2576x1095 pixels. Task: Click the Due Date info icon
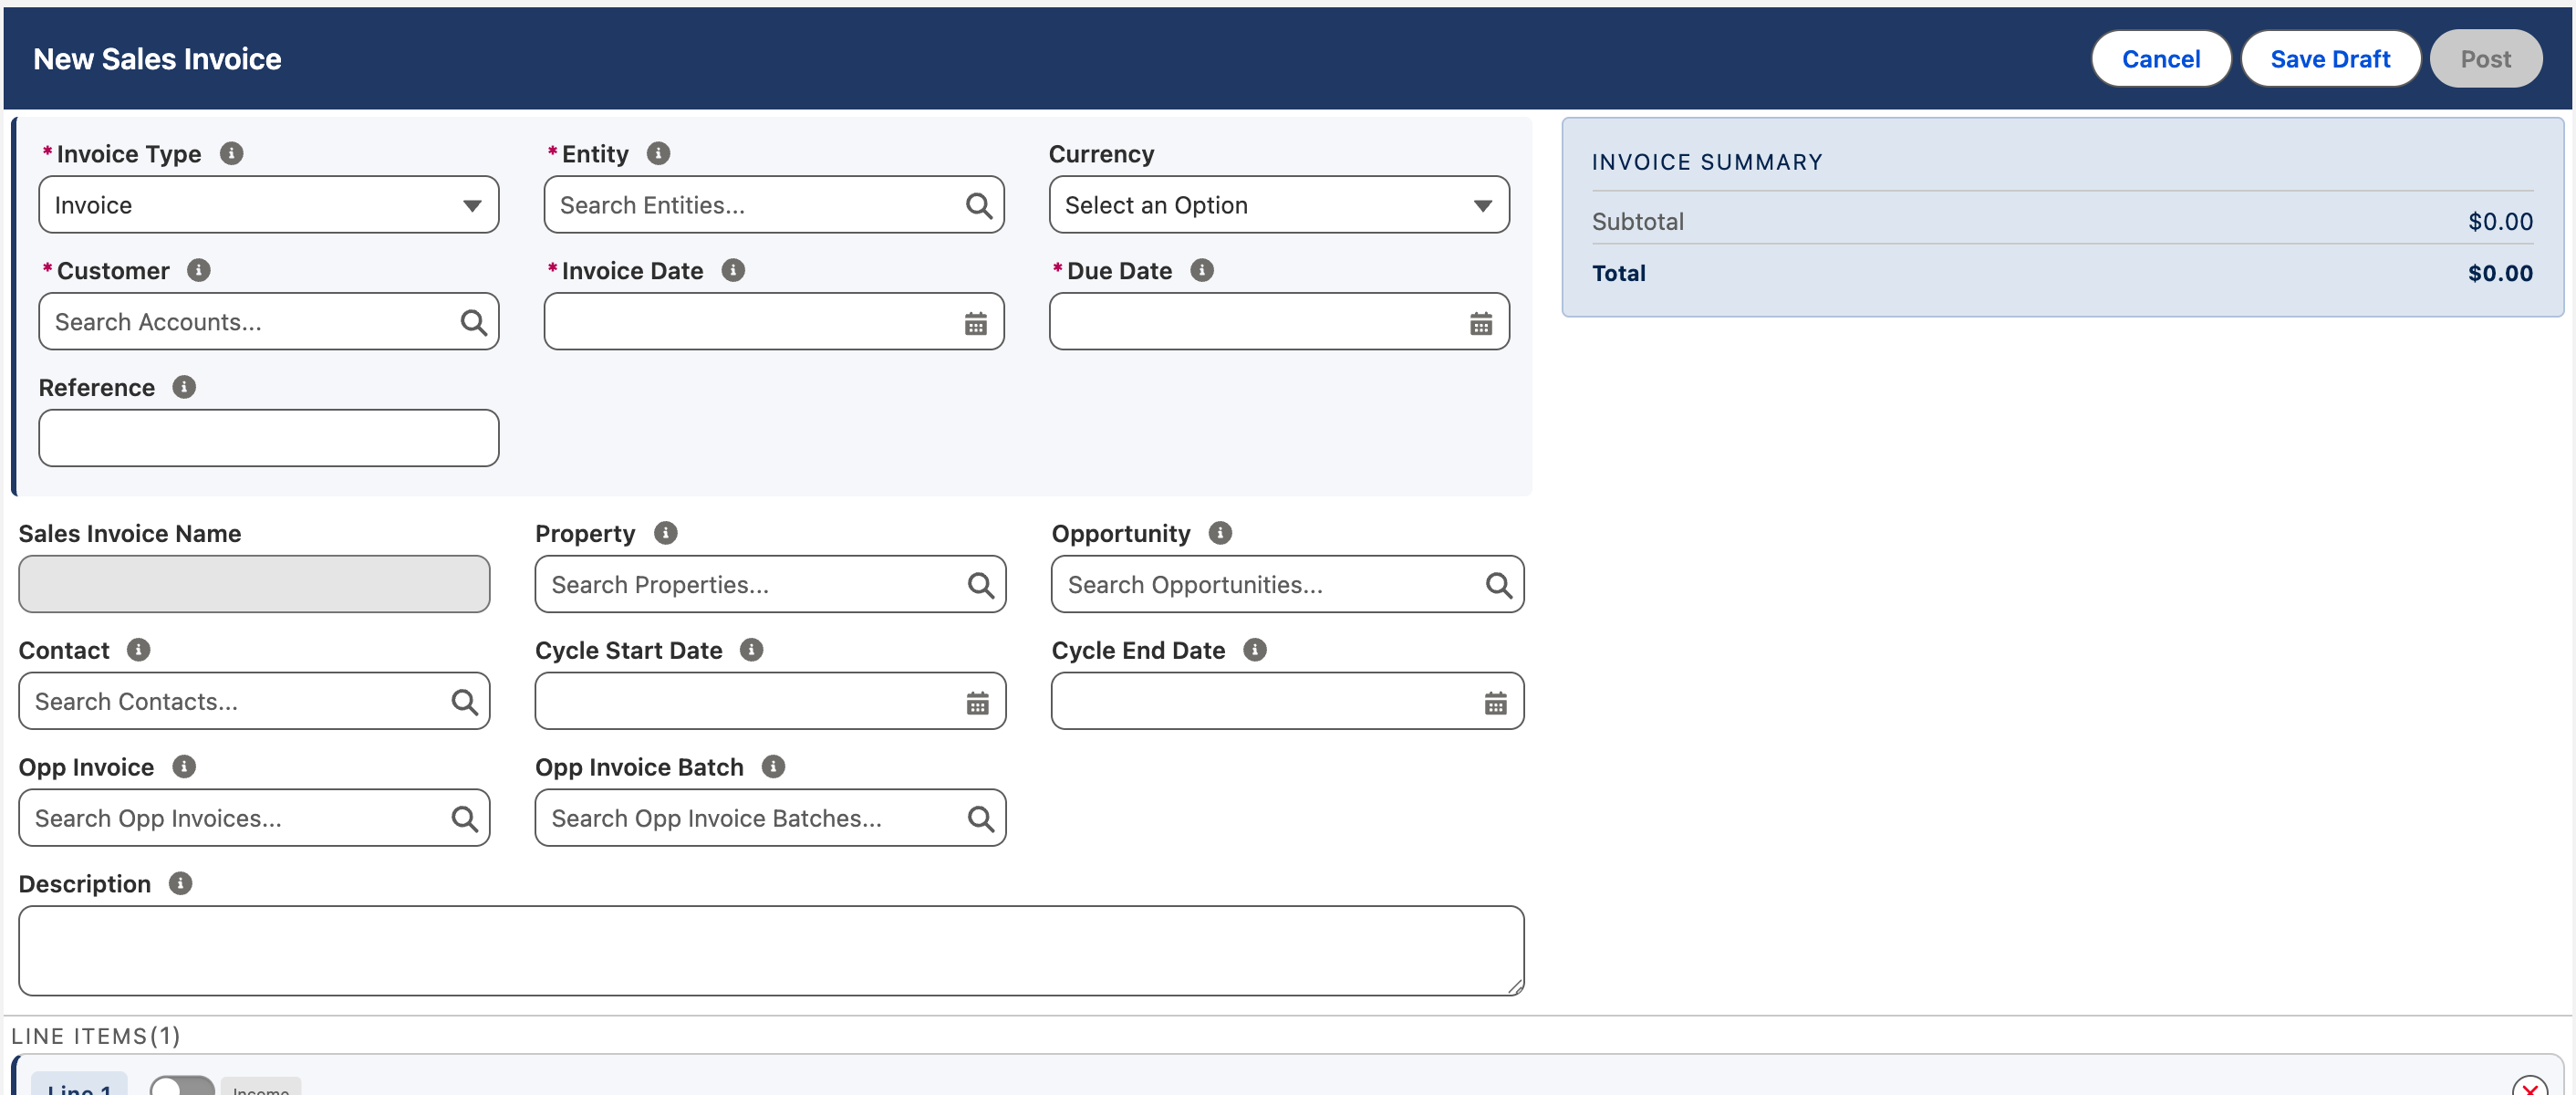[1202, 270]
